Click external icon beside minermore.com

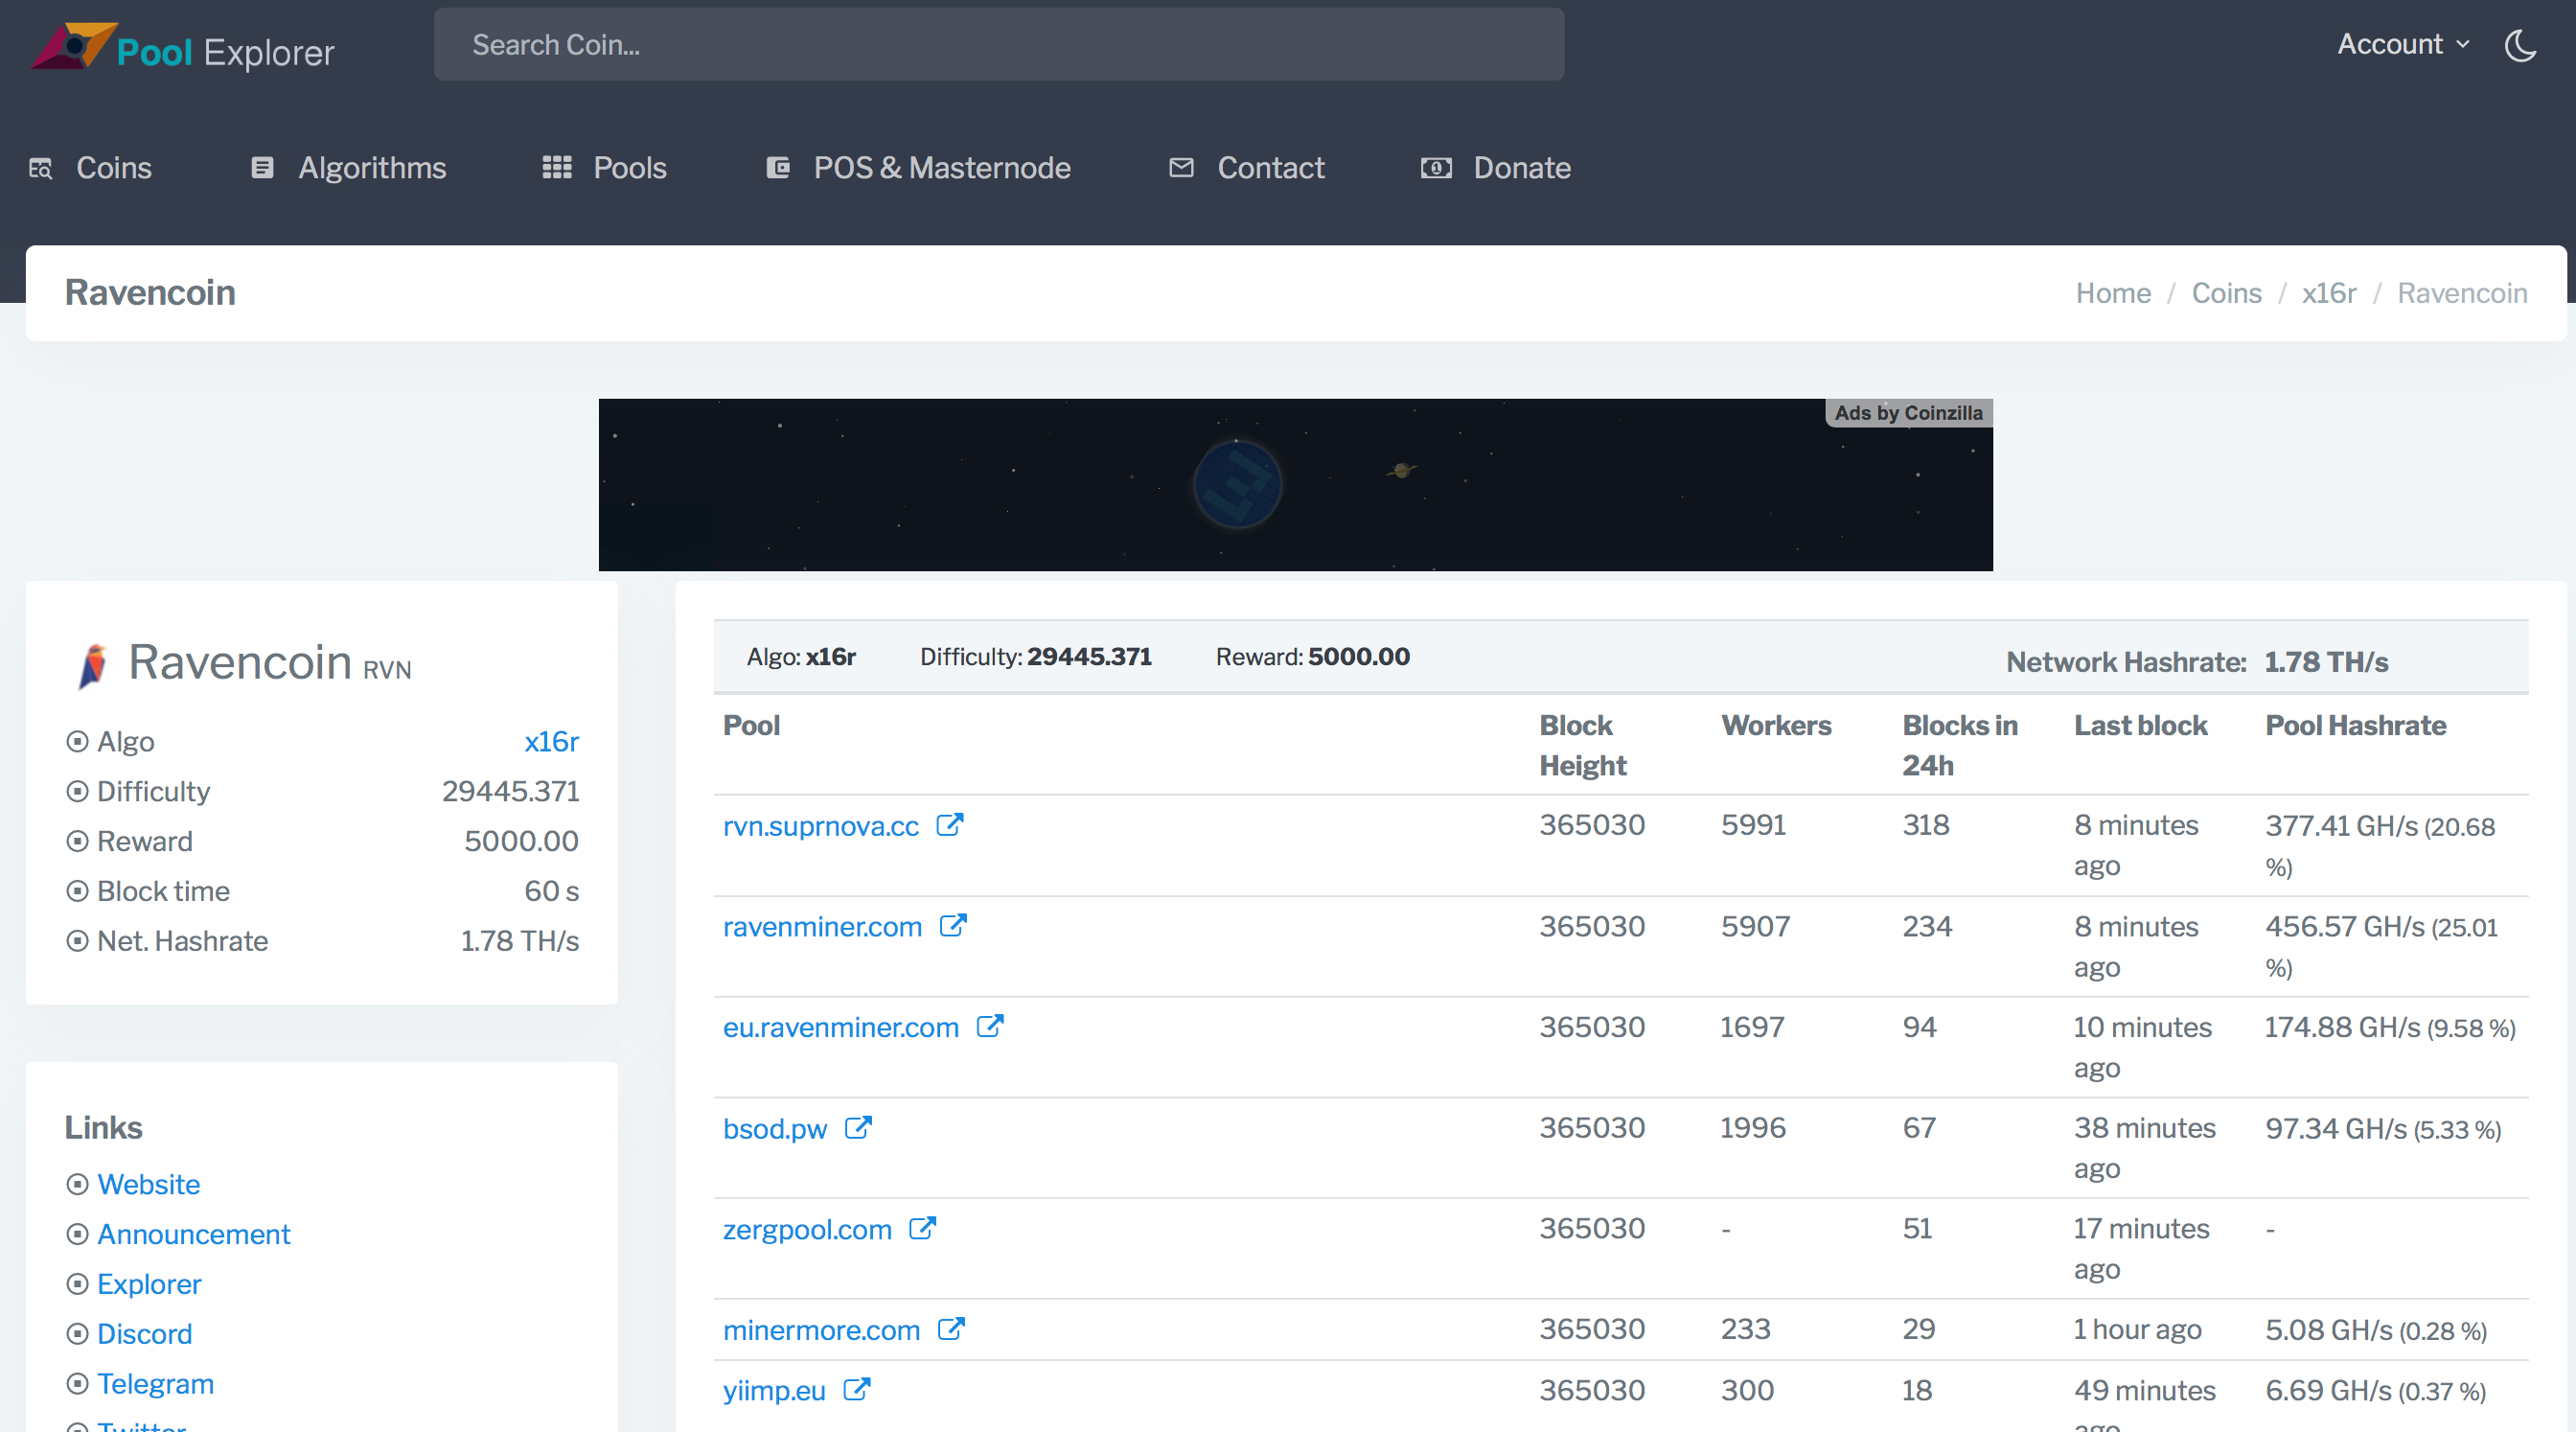coord(950,1329)
